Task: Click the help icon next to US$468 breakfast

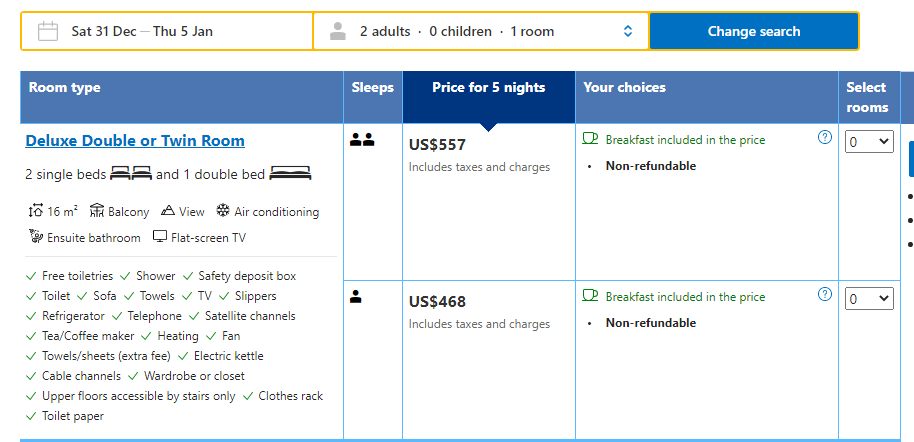Action: (x=825, y=294)
